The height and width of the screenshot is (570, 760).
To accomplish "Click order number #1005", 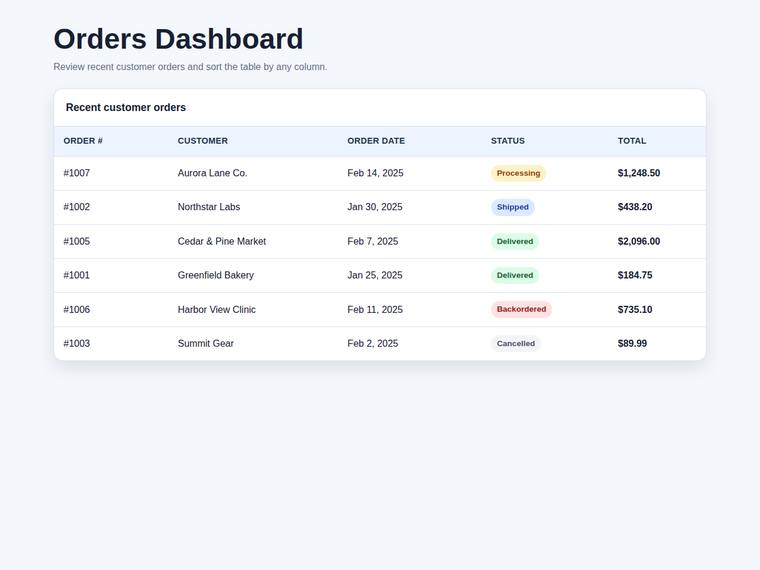I will 77,241.
